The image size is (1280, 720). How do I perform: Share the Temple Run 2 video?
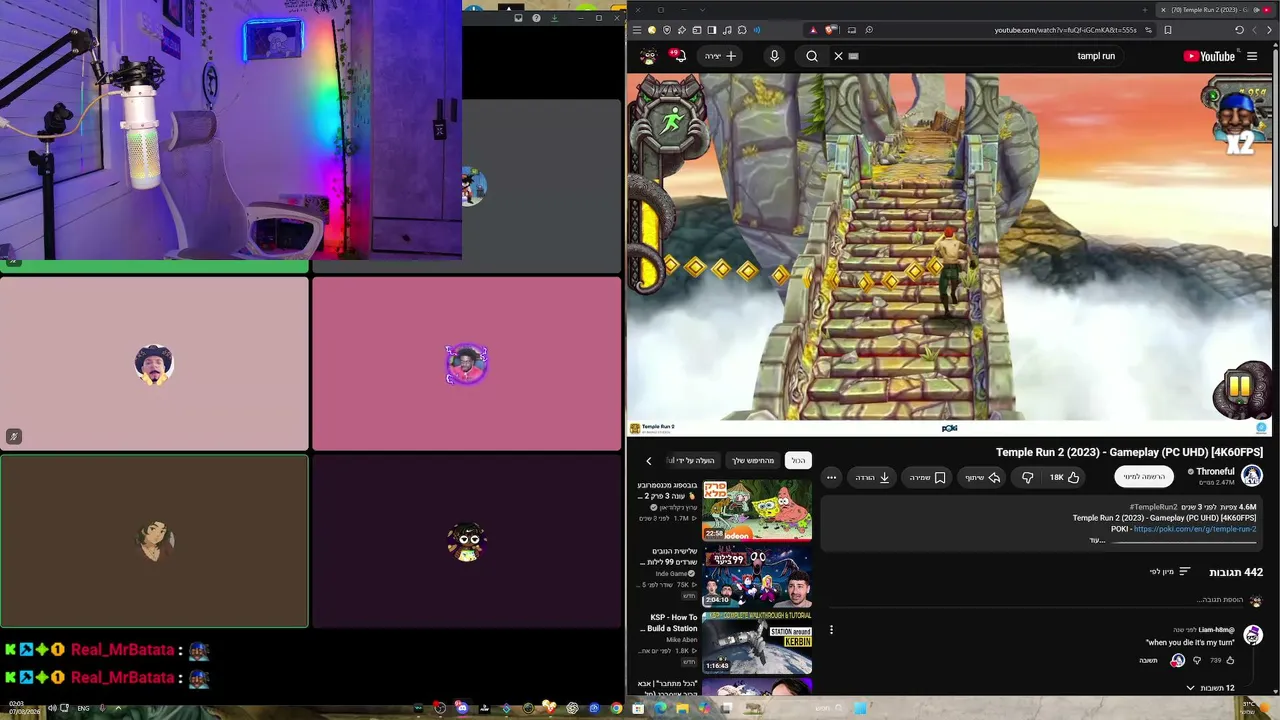(x=982, y=478)
